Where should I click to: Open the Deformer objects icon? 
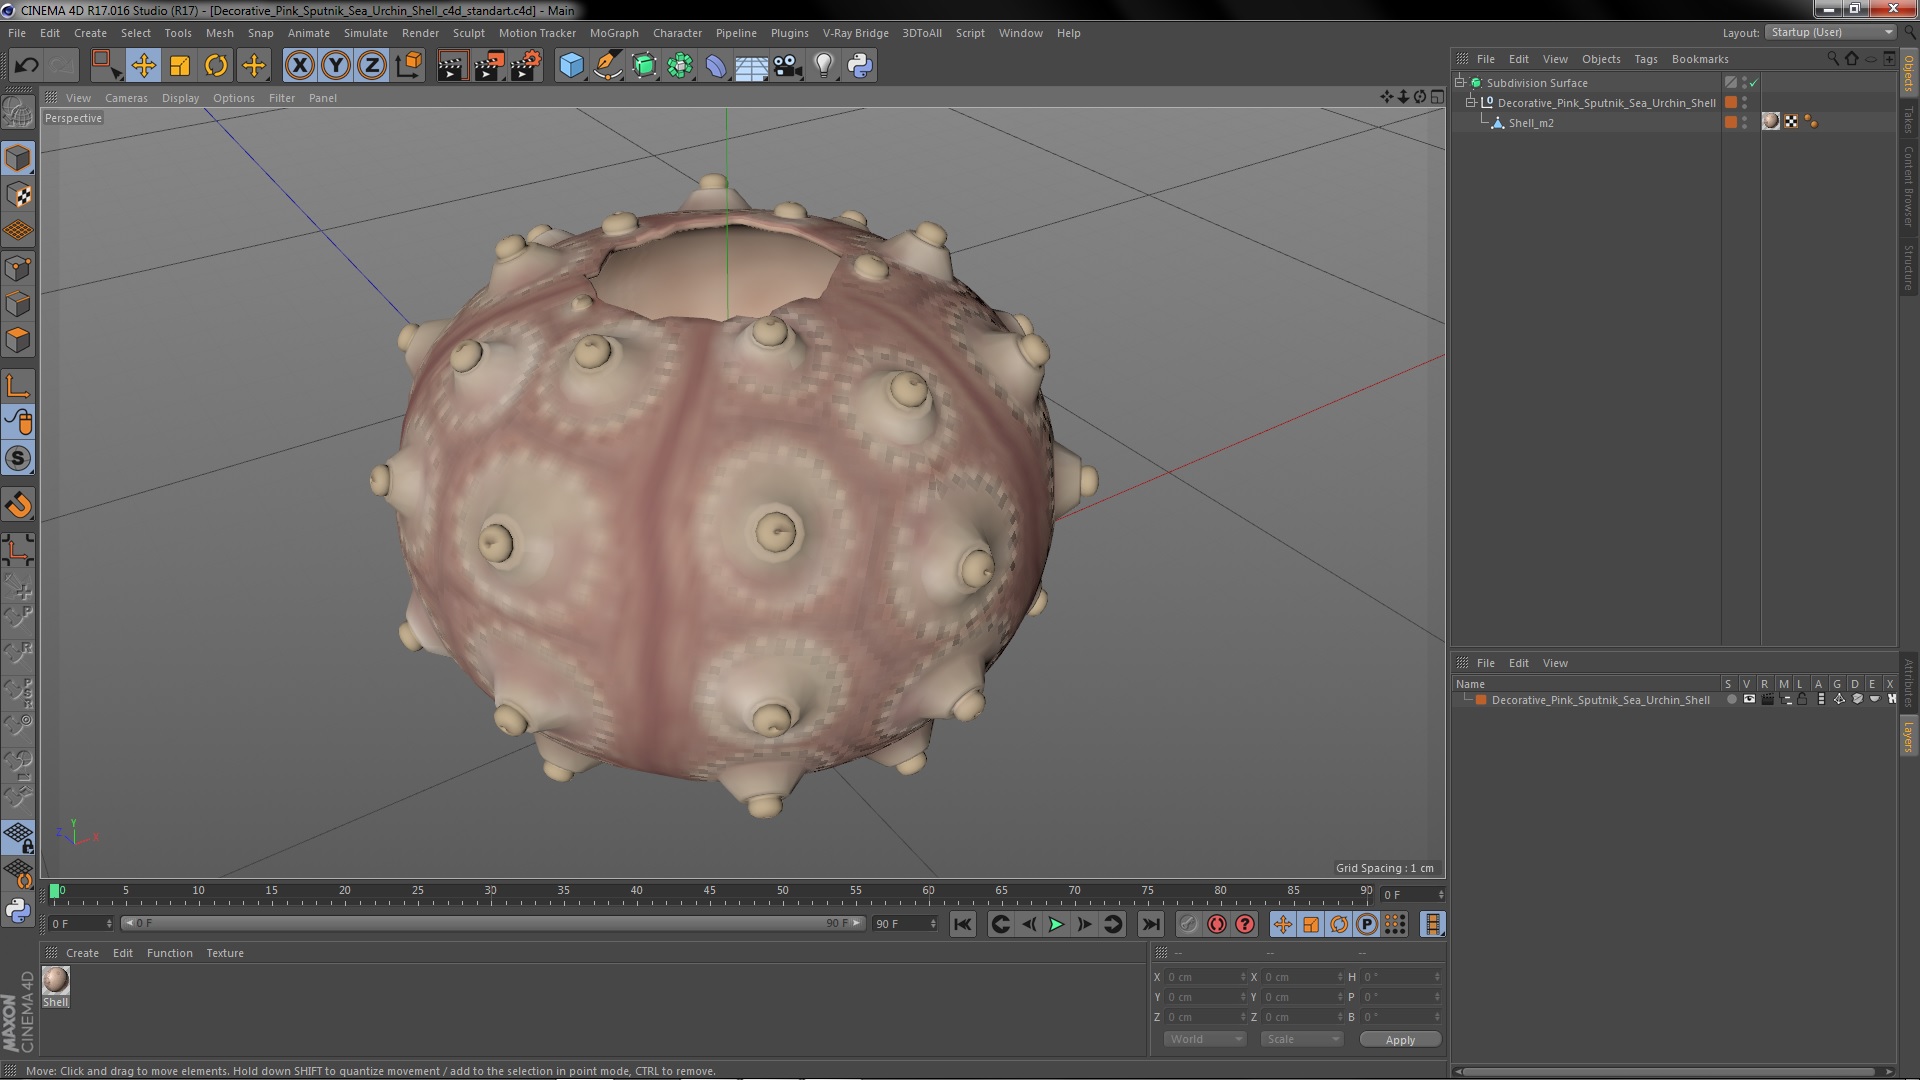pos(716,66)
